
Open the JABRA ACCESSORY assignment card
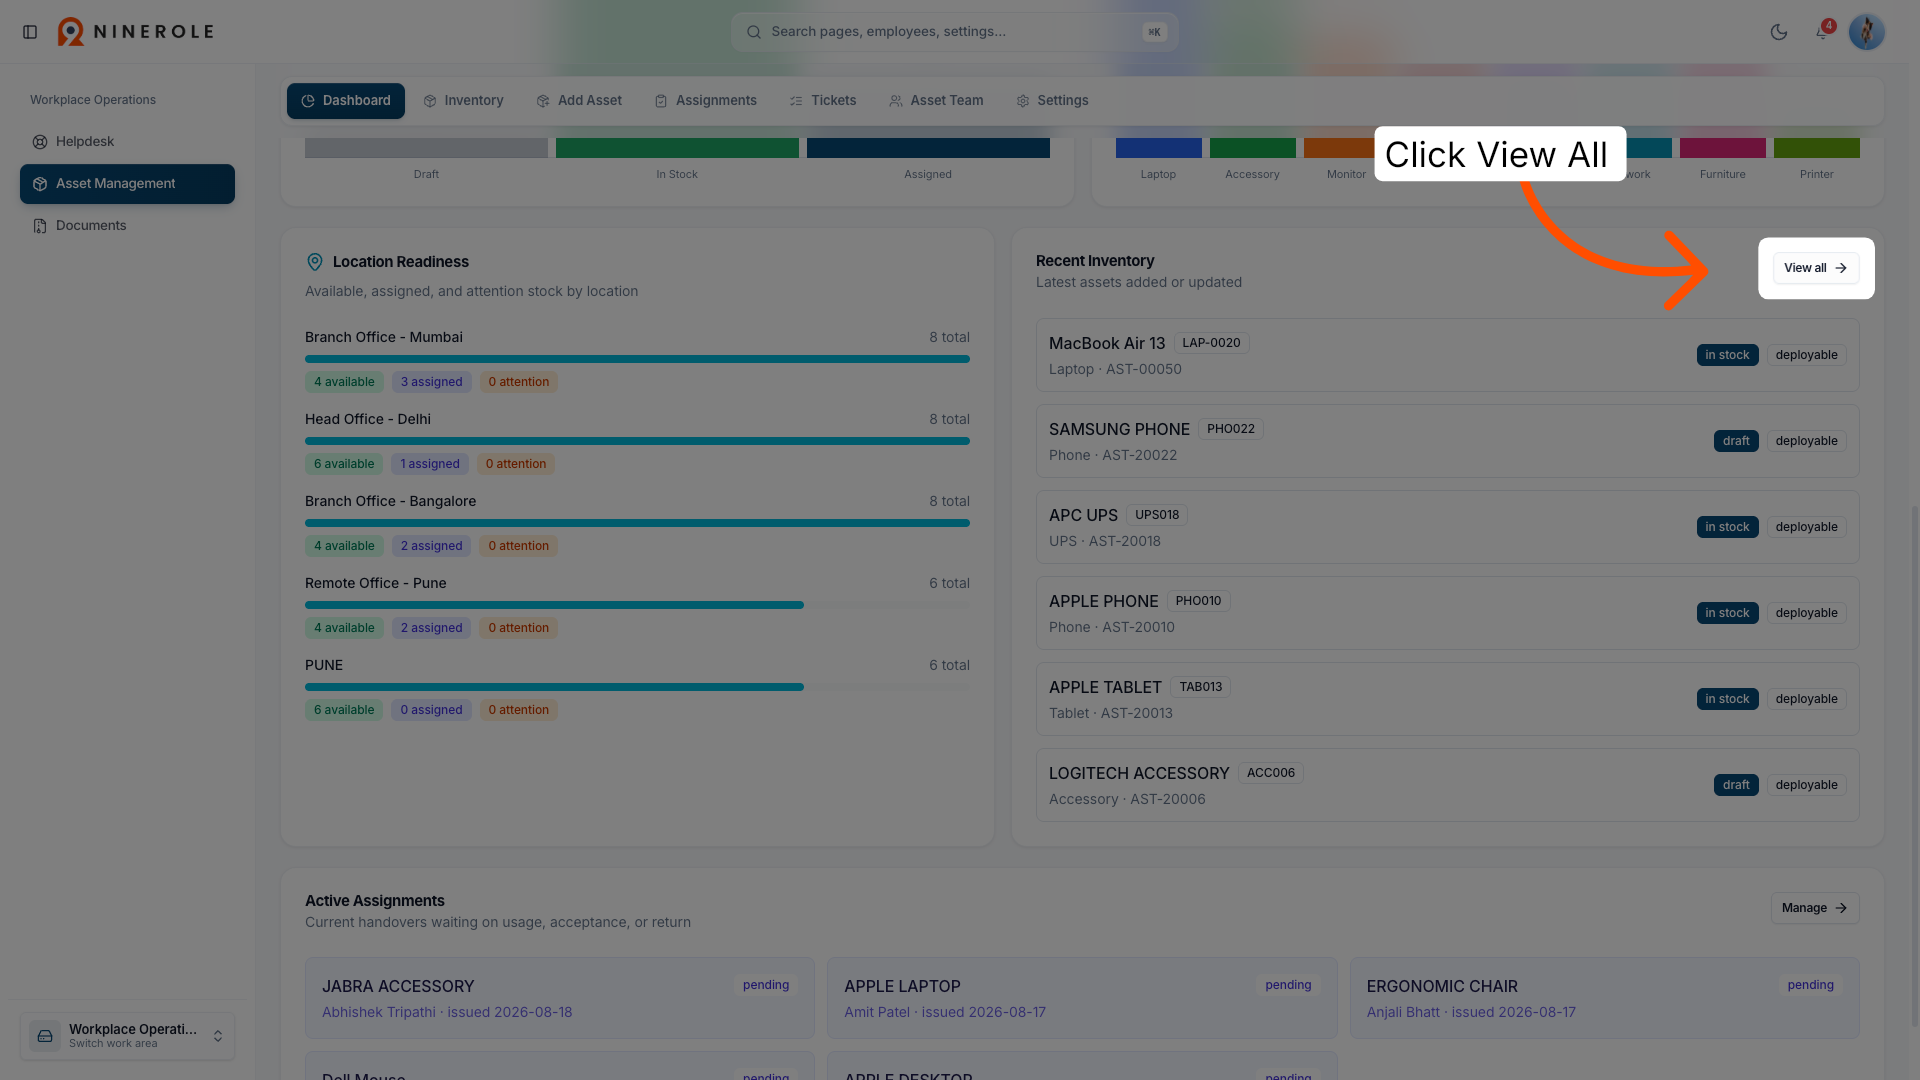tap(559, 998)
